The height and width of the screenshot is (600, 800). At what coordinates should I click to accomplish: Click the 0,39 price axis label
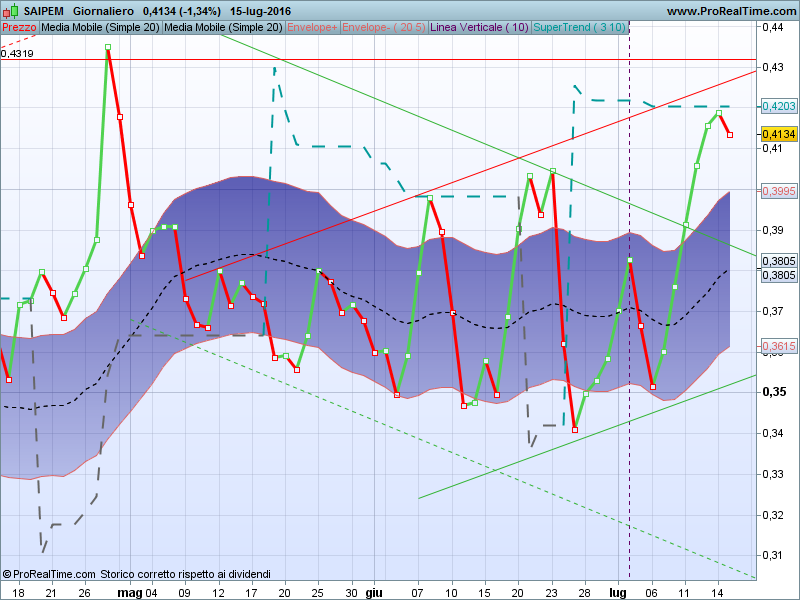(x=772, y=230)
